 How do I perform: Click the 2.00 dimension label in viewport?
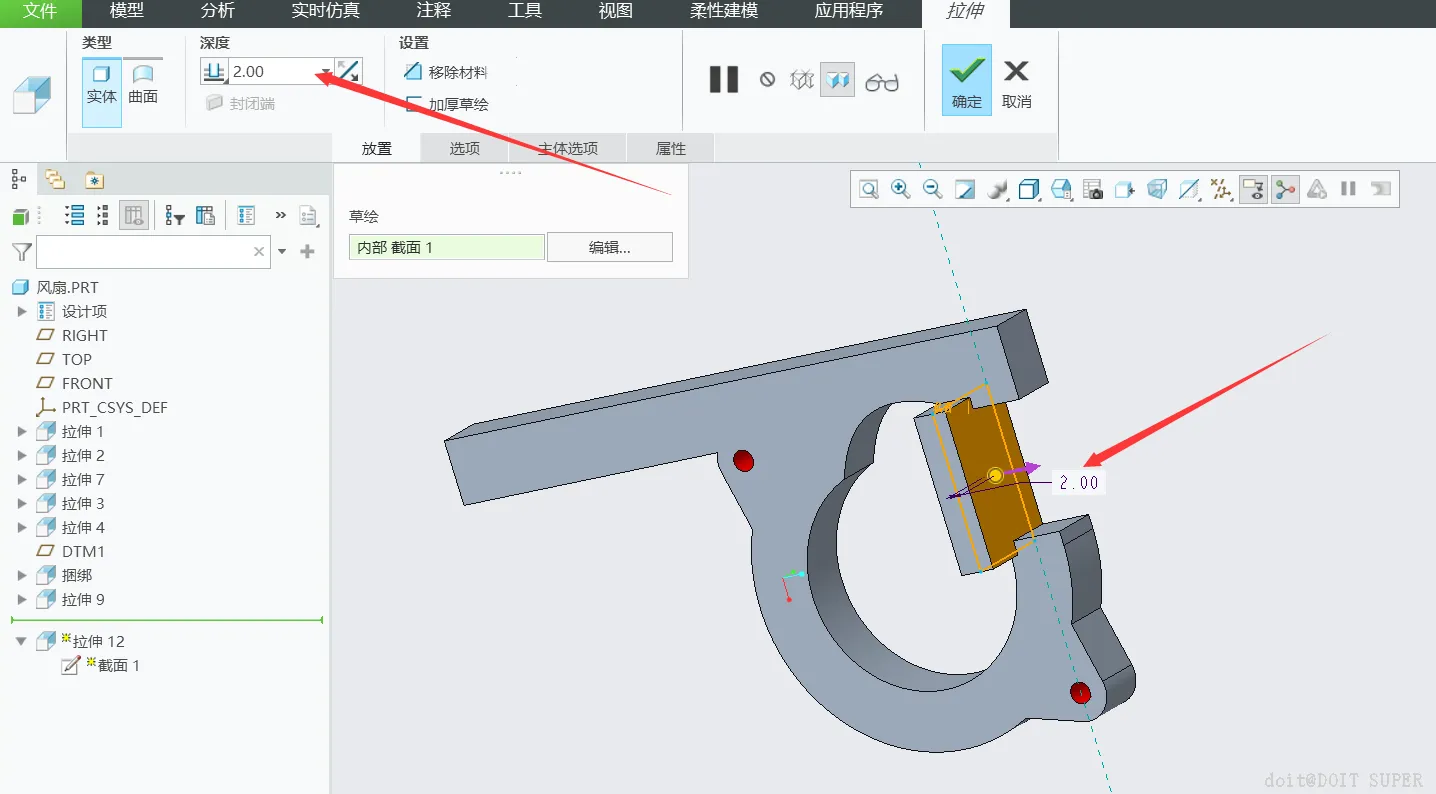click(1079, 482)
